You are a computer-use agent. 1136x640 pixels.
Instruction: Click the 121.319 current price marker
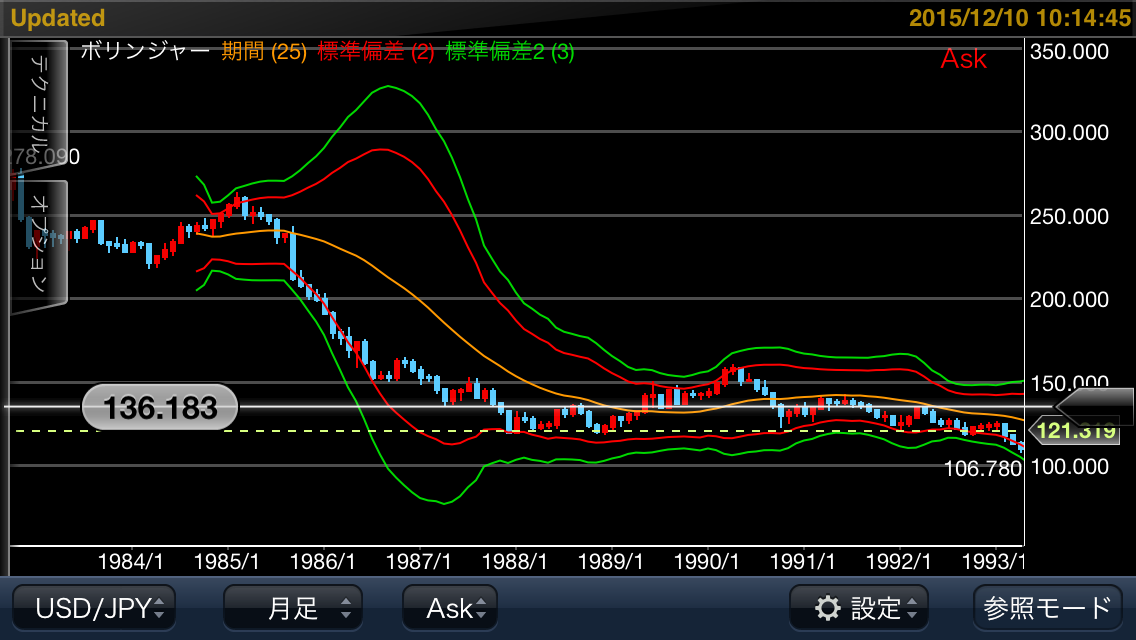coord(1075,431)
